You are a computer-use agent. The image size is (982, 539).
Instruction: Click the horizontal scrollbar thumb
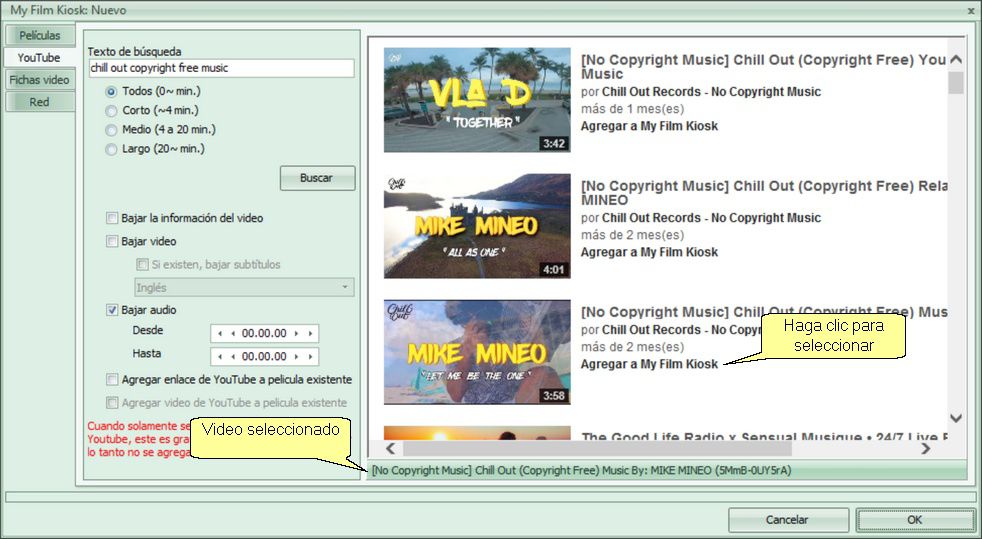point(597,448)
